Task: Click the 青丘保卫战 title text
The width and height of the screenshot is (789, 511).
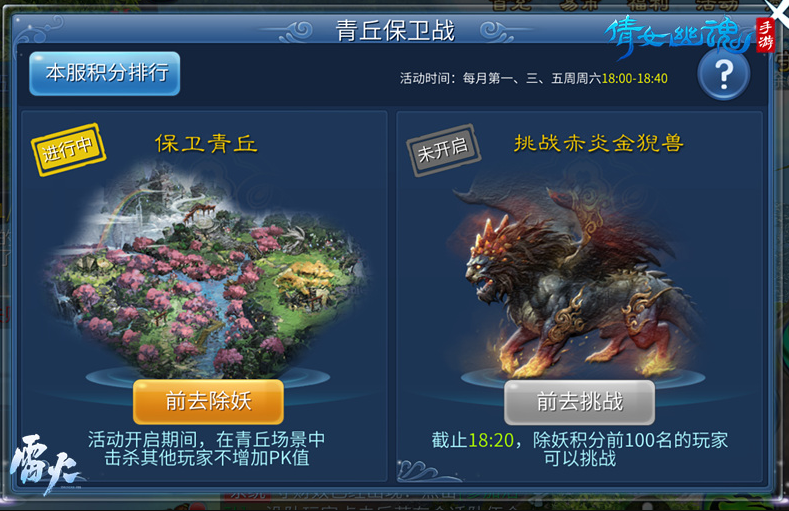Action: coord(395,31)
